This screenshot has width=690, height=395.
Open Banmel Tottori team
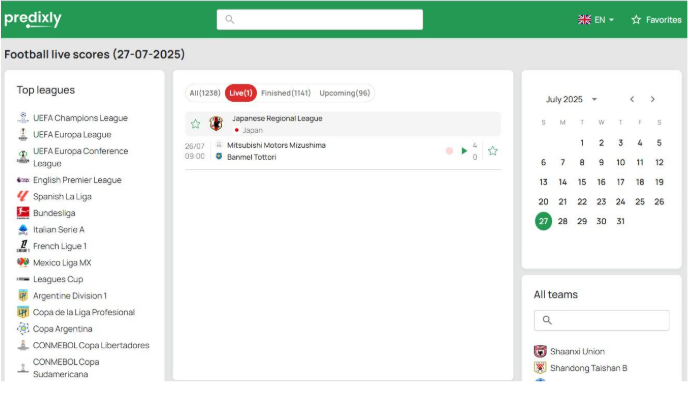coord(252,157)
